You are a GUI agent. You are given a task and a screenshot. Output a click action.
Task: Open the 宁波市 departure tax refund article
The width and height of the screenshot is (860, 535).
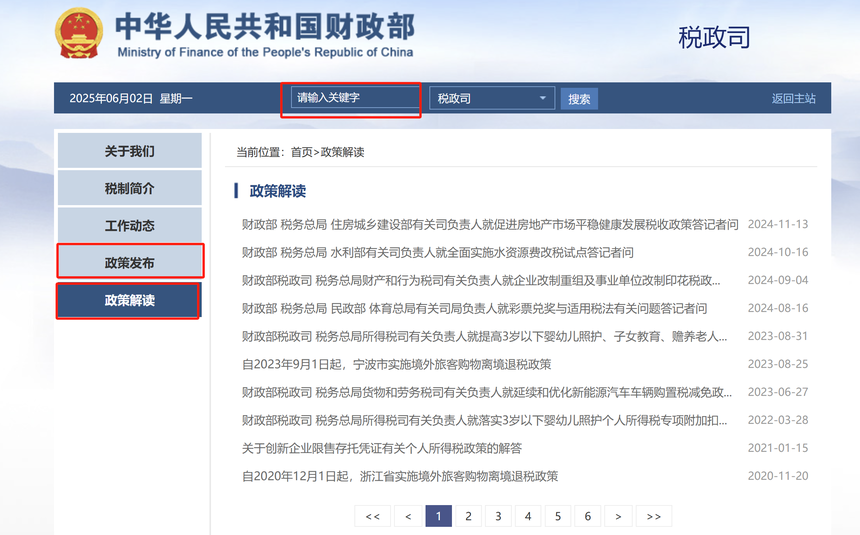point(397,364)
